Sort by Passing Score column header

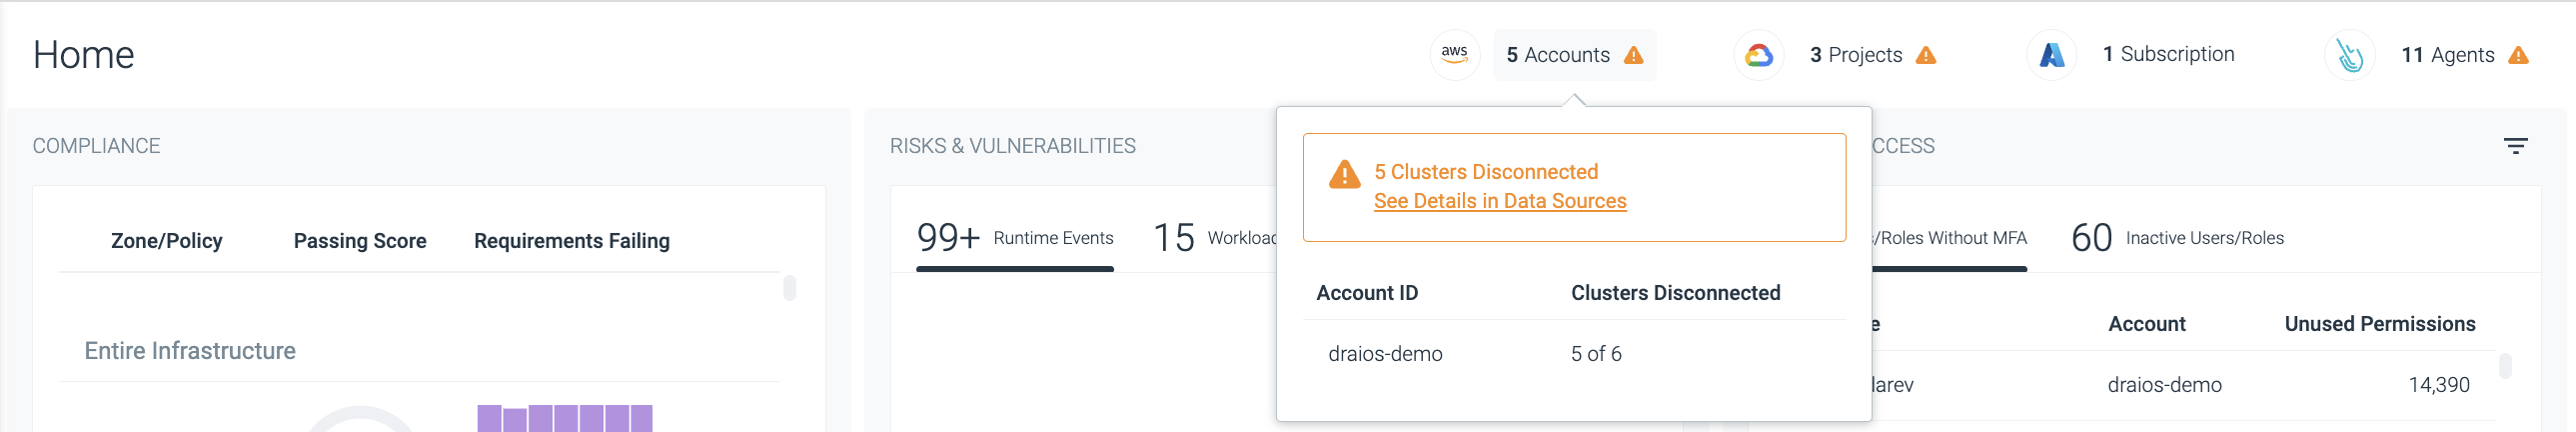[360, 241]
